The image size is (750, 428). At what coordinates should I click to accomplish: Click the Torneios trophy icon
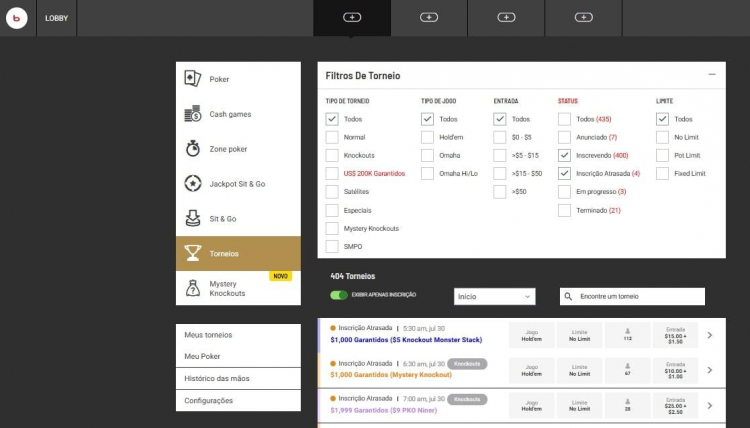[193, 253]
